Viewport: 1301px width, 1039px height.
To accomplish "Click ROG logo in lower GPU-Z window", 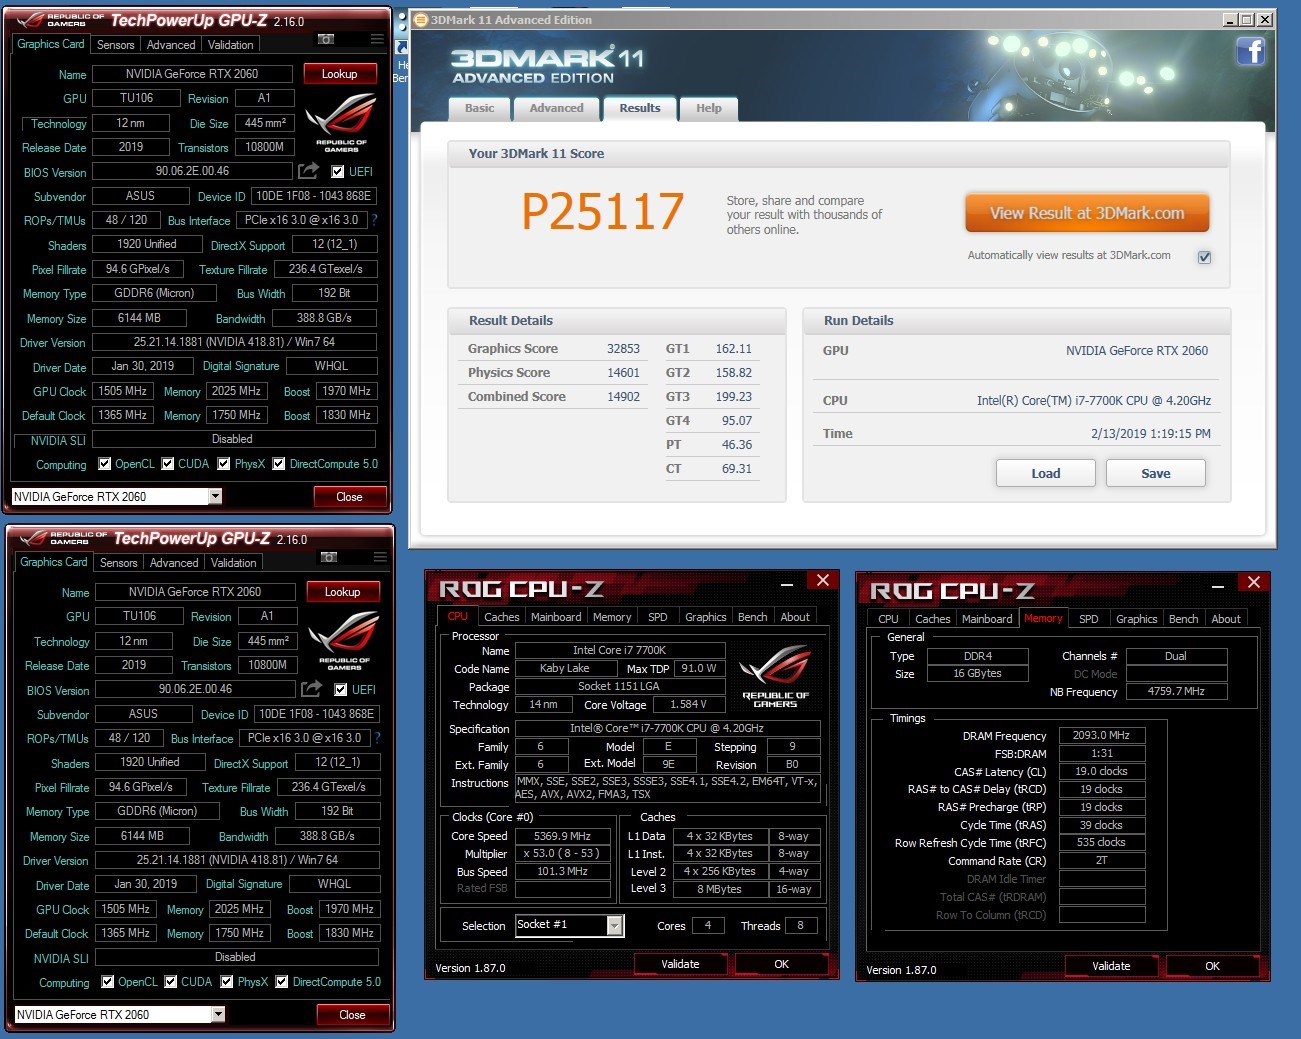I will (x=343, y=640).
